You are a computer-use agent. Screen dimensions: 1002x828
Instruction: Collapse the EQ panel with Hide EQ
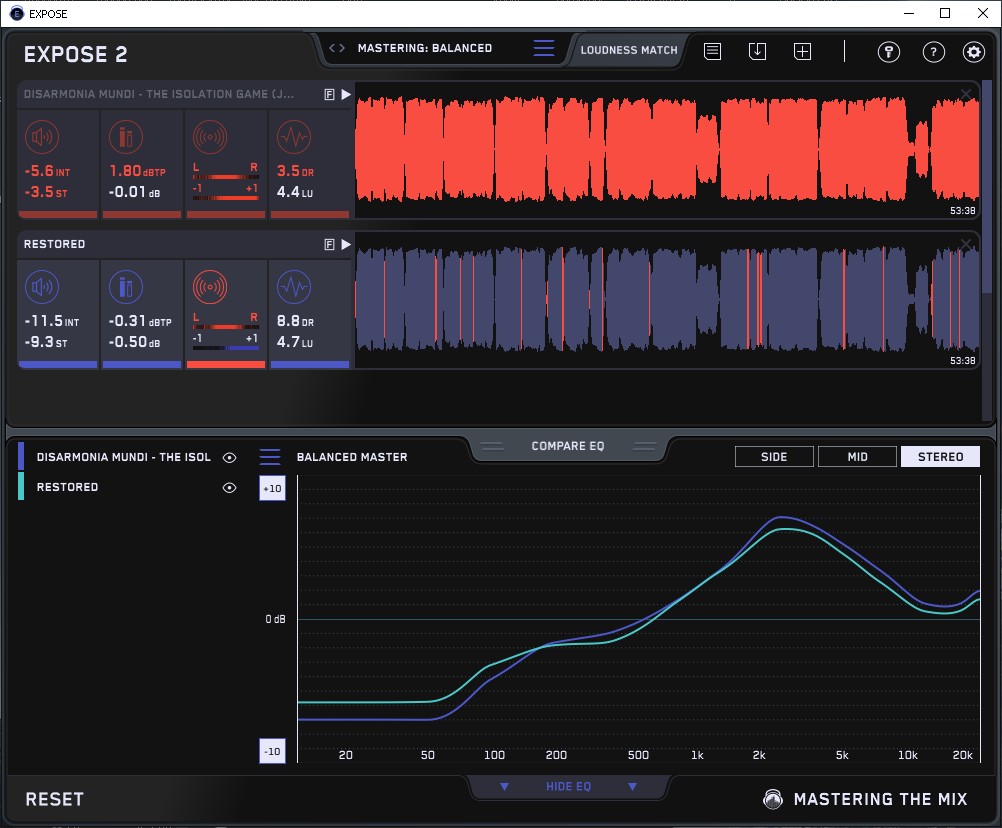[568, 787]
